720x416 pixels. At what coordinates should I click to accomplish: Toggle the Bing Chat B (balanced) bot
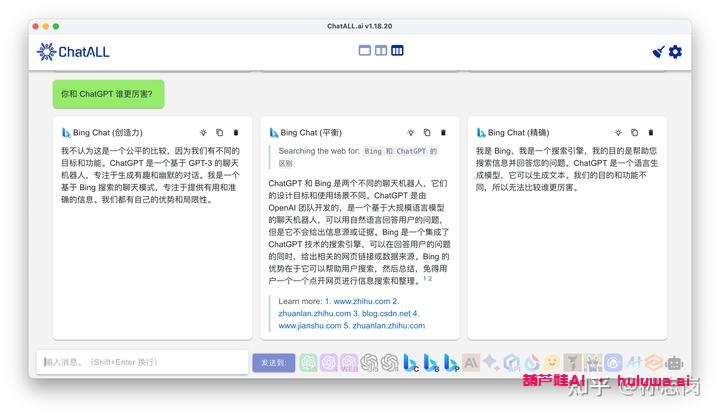[431, 363]
